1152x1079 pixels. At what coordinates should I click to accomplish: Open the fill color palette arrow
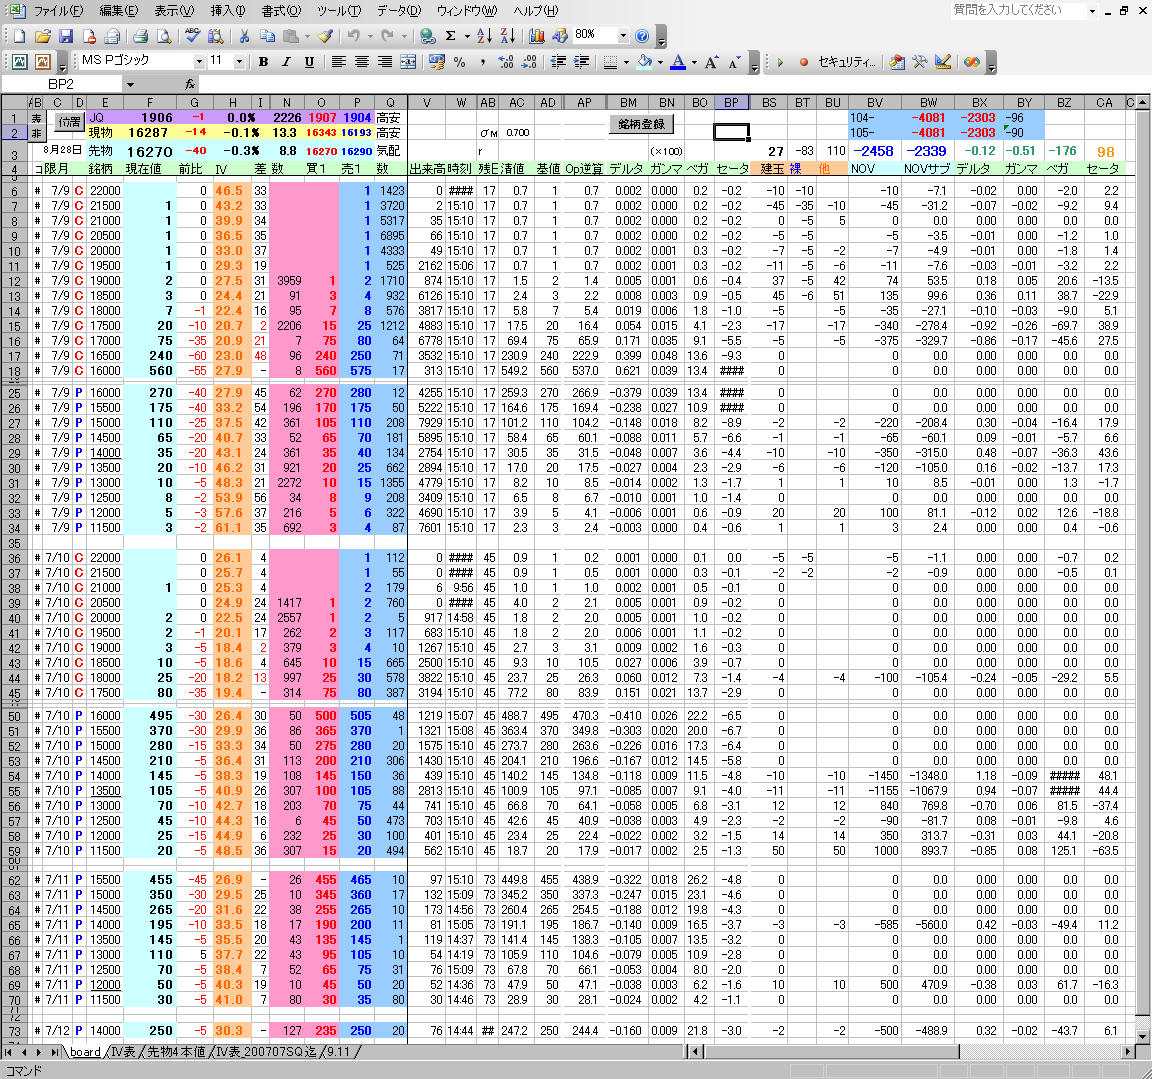660,62
